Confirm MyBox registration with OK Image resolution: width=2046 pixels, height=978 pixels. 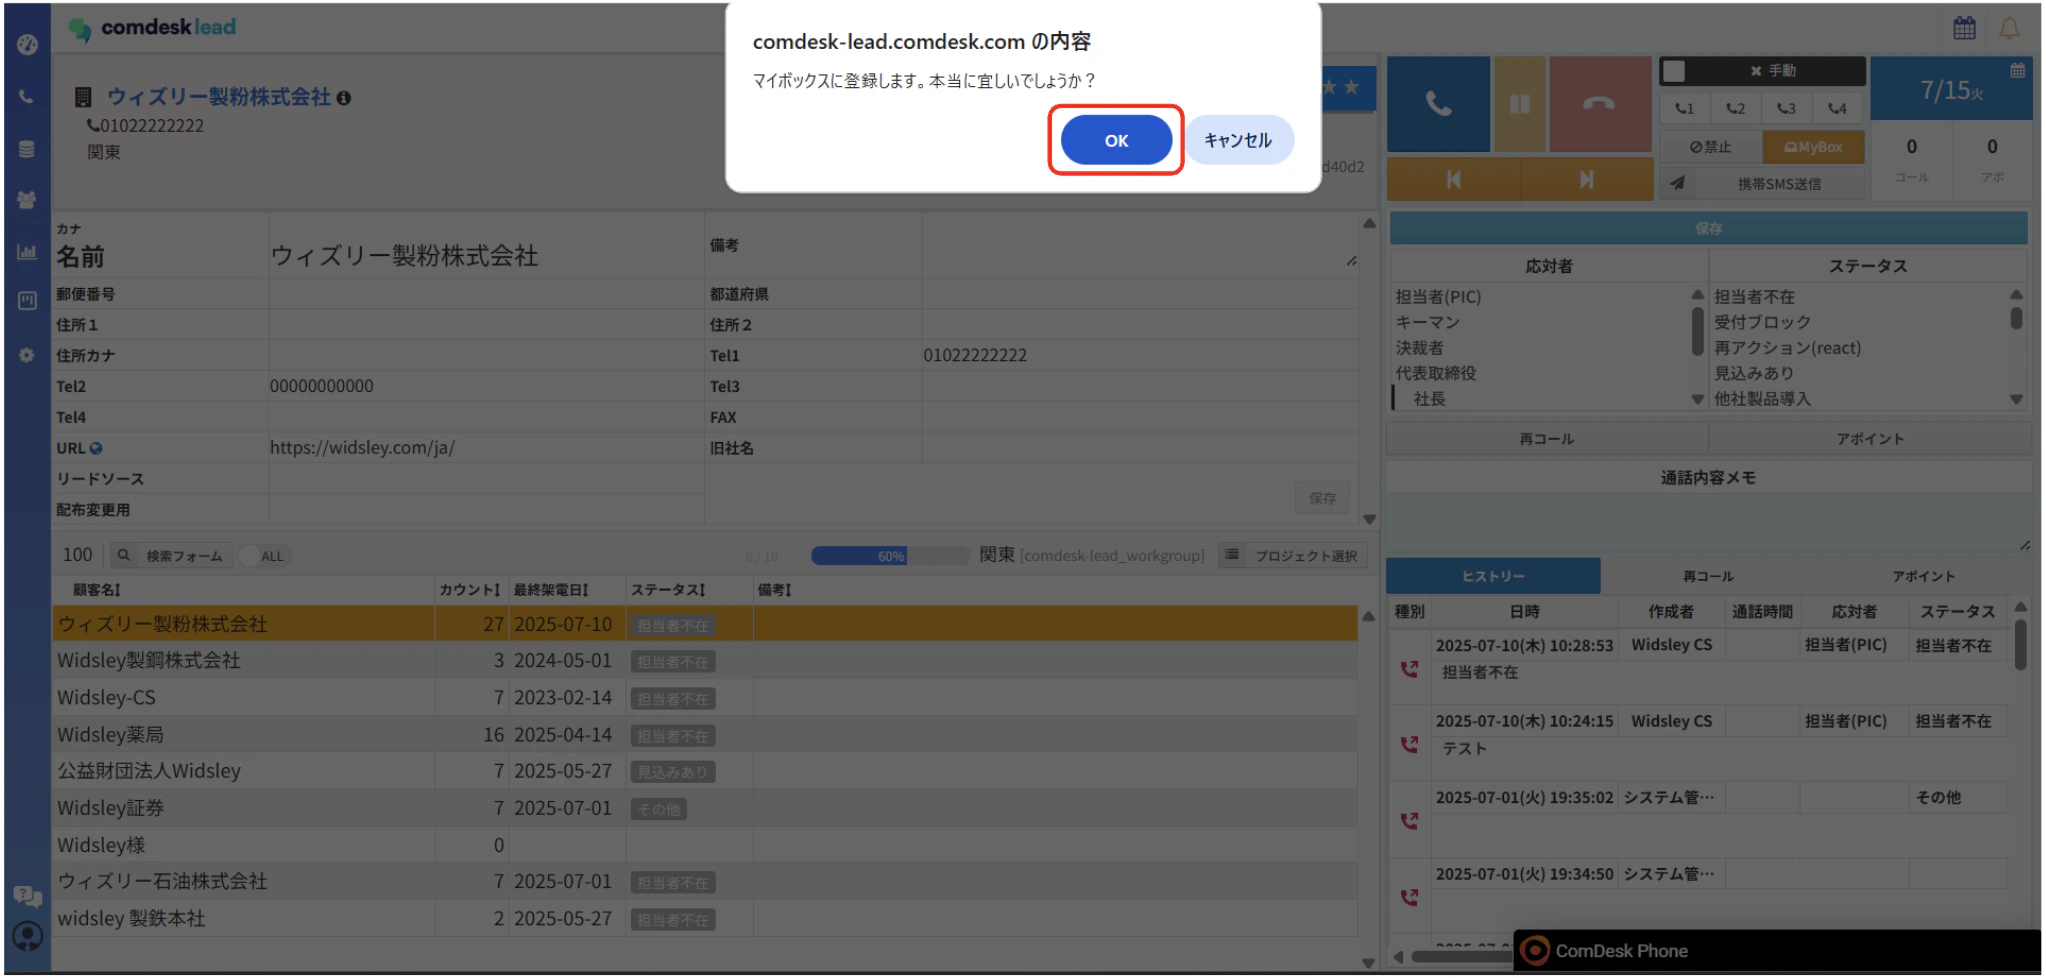tap(1116, 140)
